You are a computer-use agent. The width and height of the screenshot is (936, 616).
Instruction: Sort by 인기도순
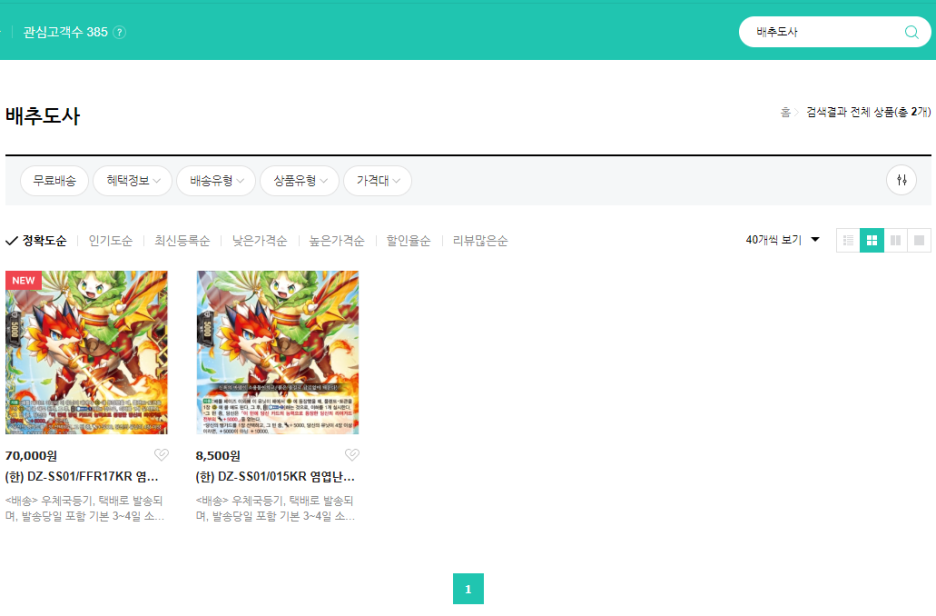point(110,241)
